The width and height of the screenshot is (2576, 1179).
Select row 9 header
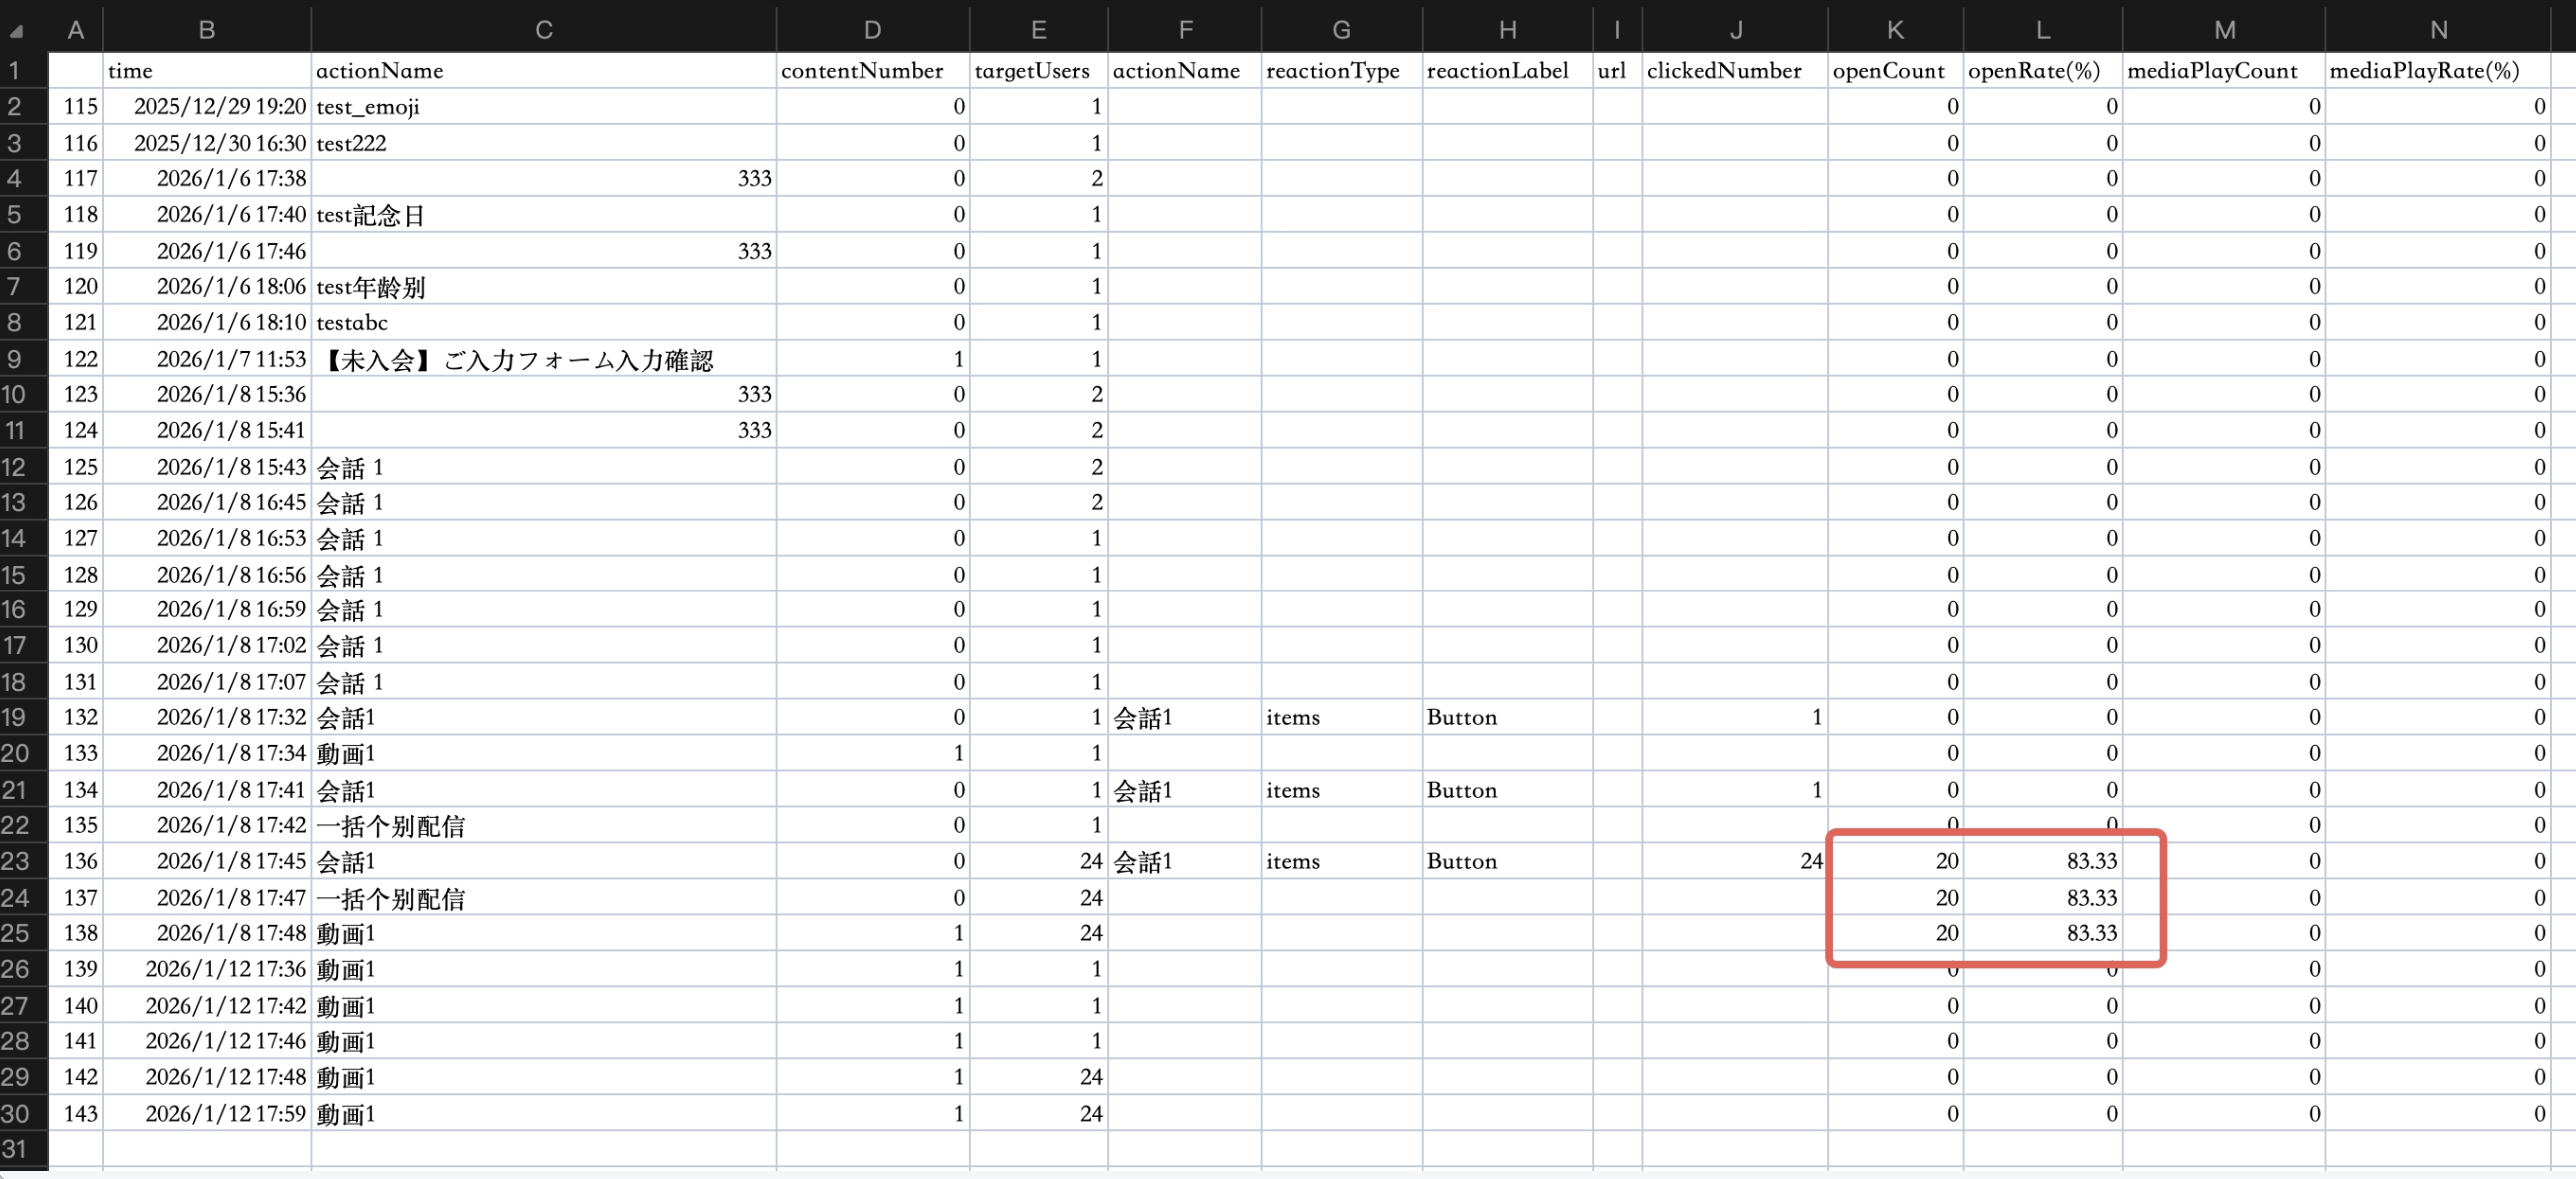tap(15, 358)
